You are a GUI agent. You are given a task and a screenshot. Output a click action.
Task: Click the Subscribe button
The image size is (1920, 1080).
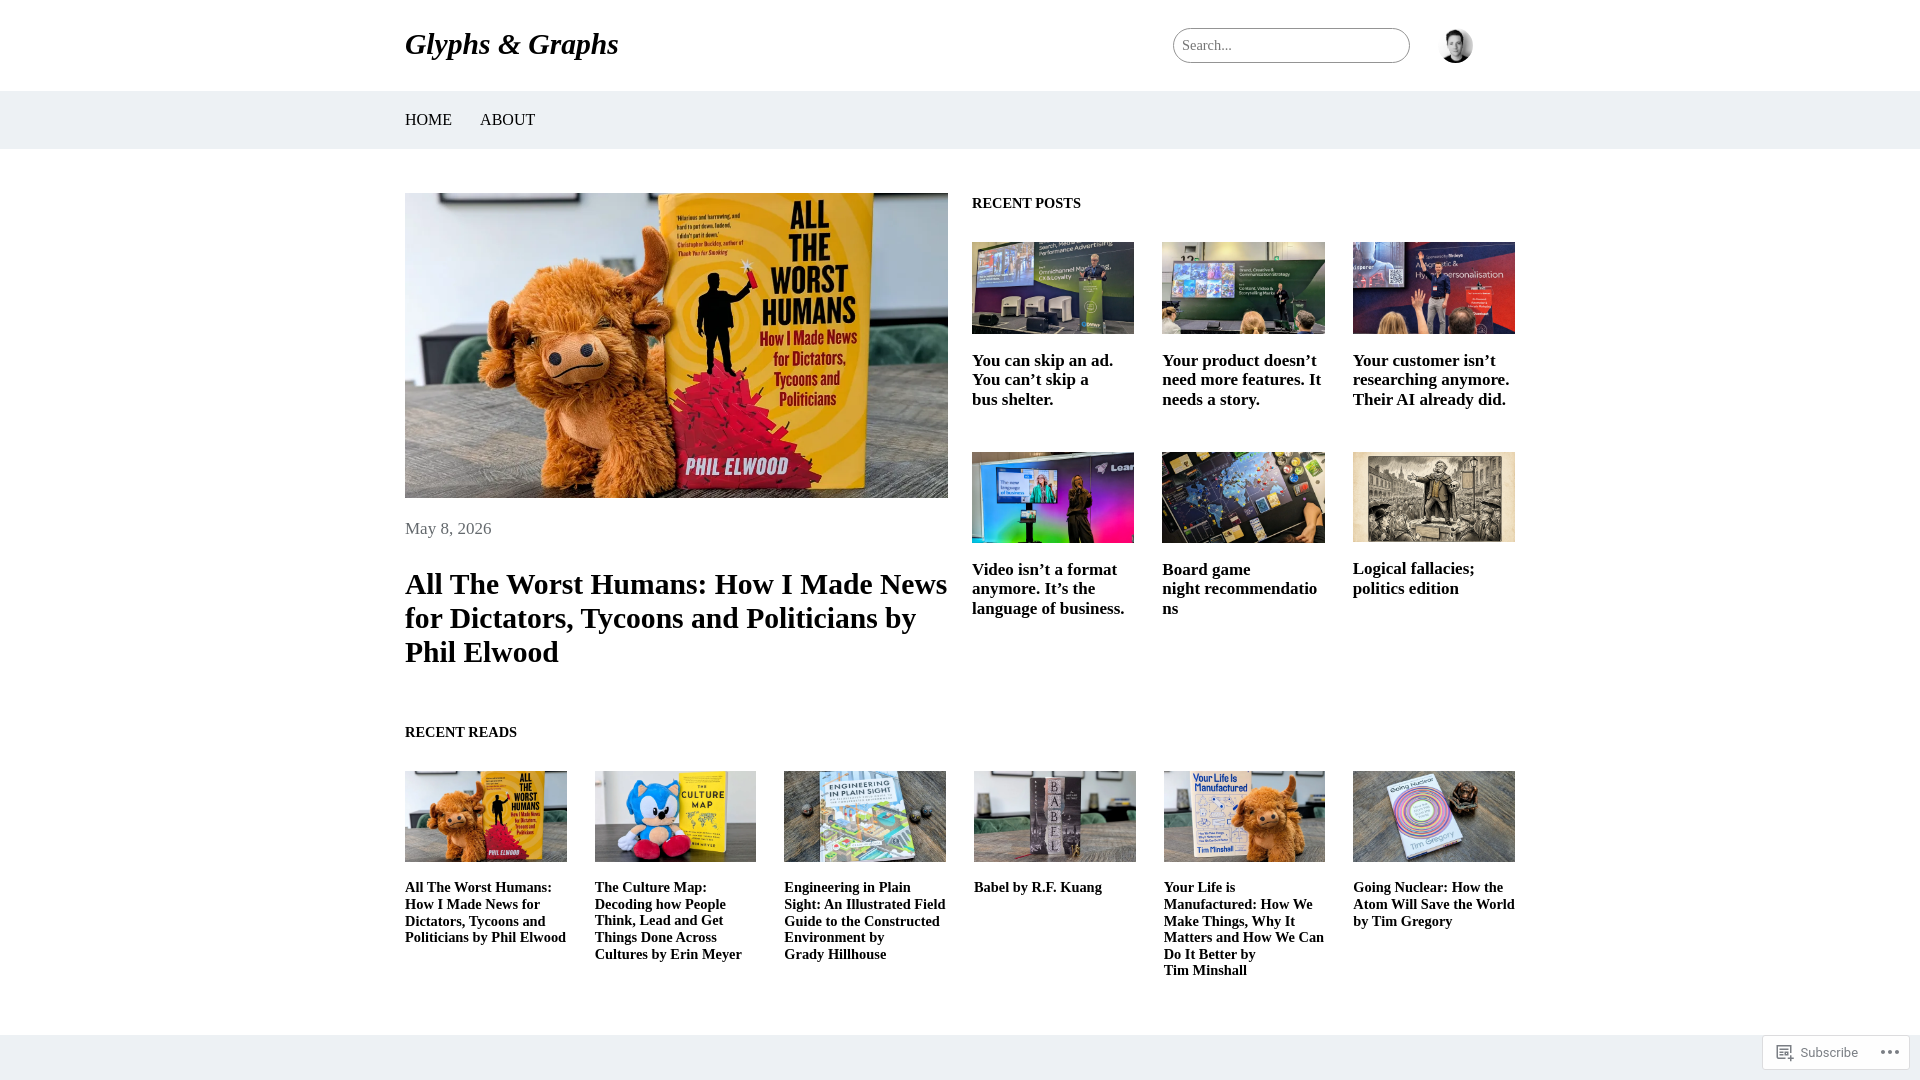point(1817,1052)
